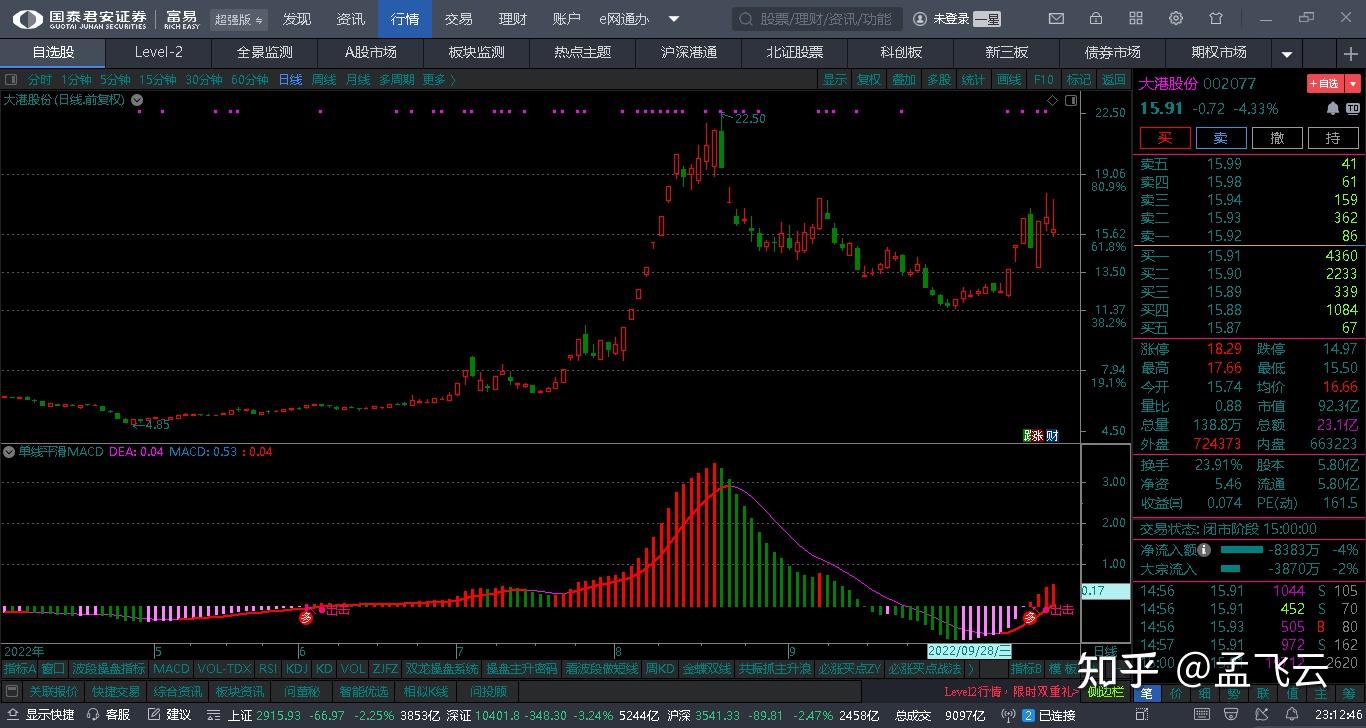
Task: Toggle the 标记 mark option
Action: pyautogui.click(x=1078, y=80)
